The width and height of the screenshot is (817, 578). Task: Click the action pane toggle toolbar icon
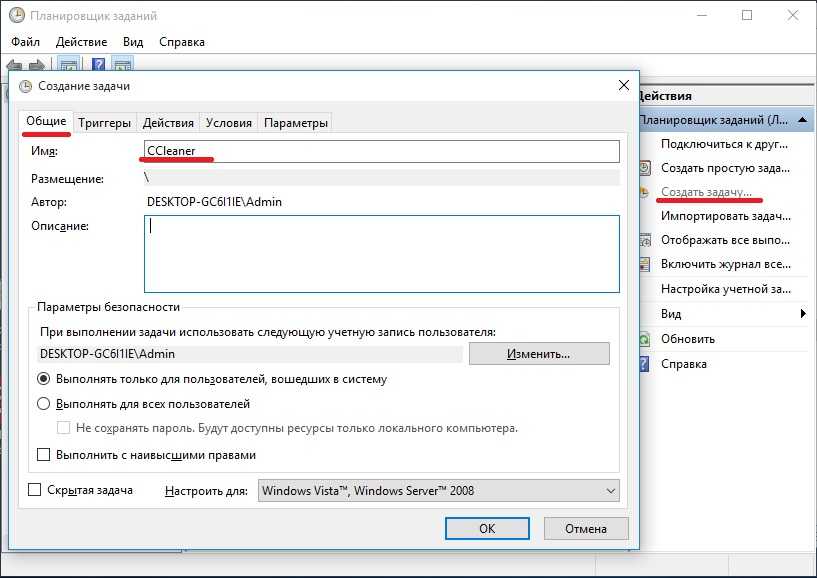point(123,65)
